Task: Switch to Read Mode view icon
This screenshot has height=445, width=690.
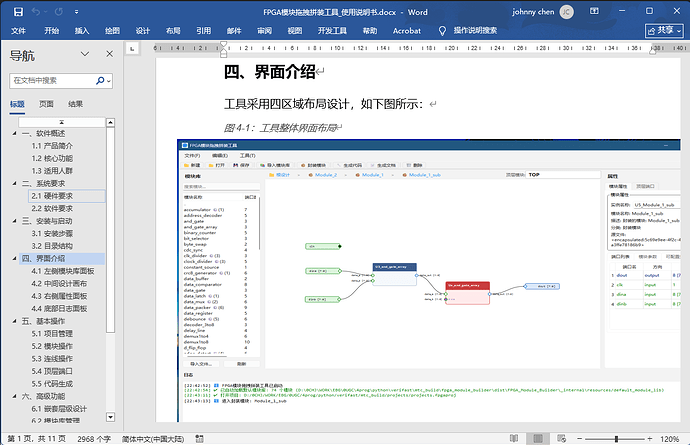Action: [x=514, y=438]
